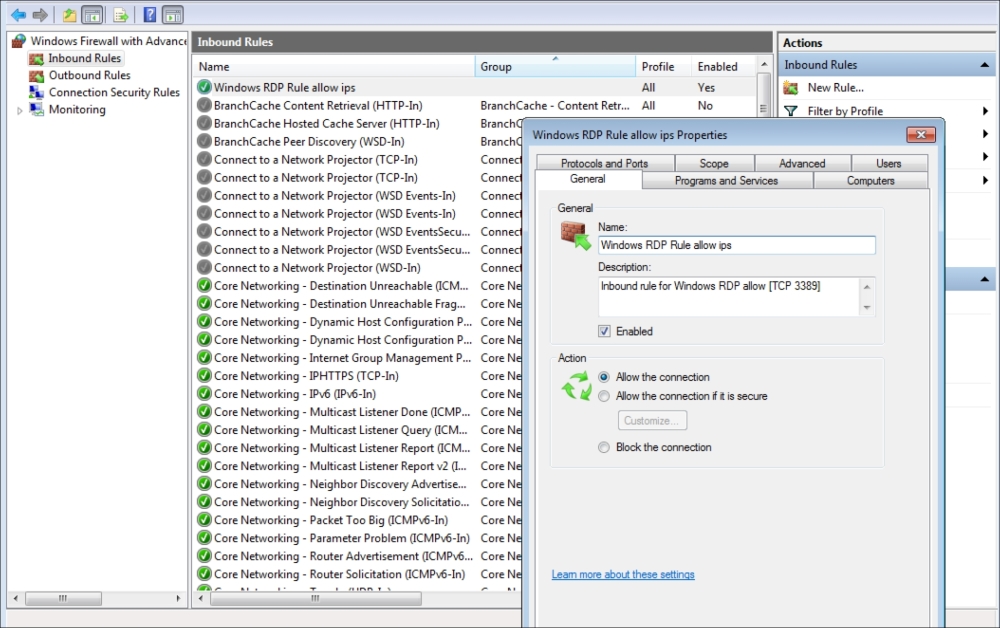Collapse the Inbound Rules actions section

point(985,65)
